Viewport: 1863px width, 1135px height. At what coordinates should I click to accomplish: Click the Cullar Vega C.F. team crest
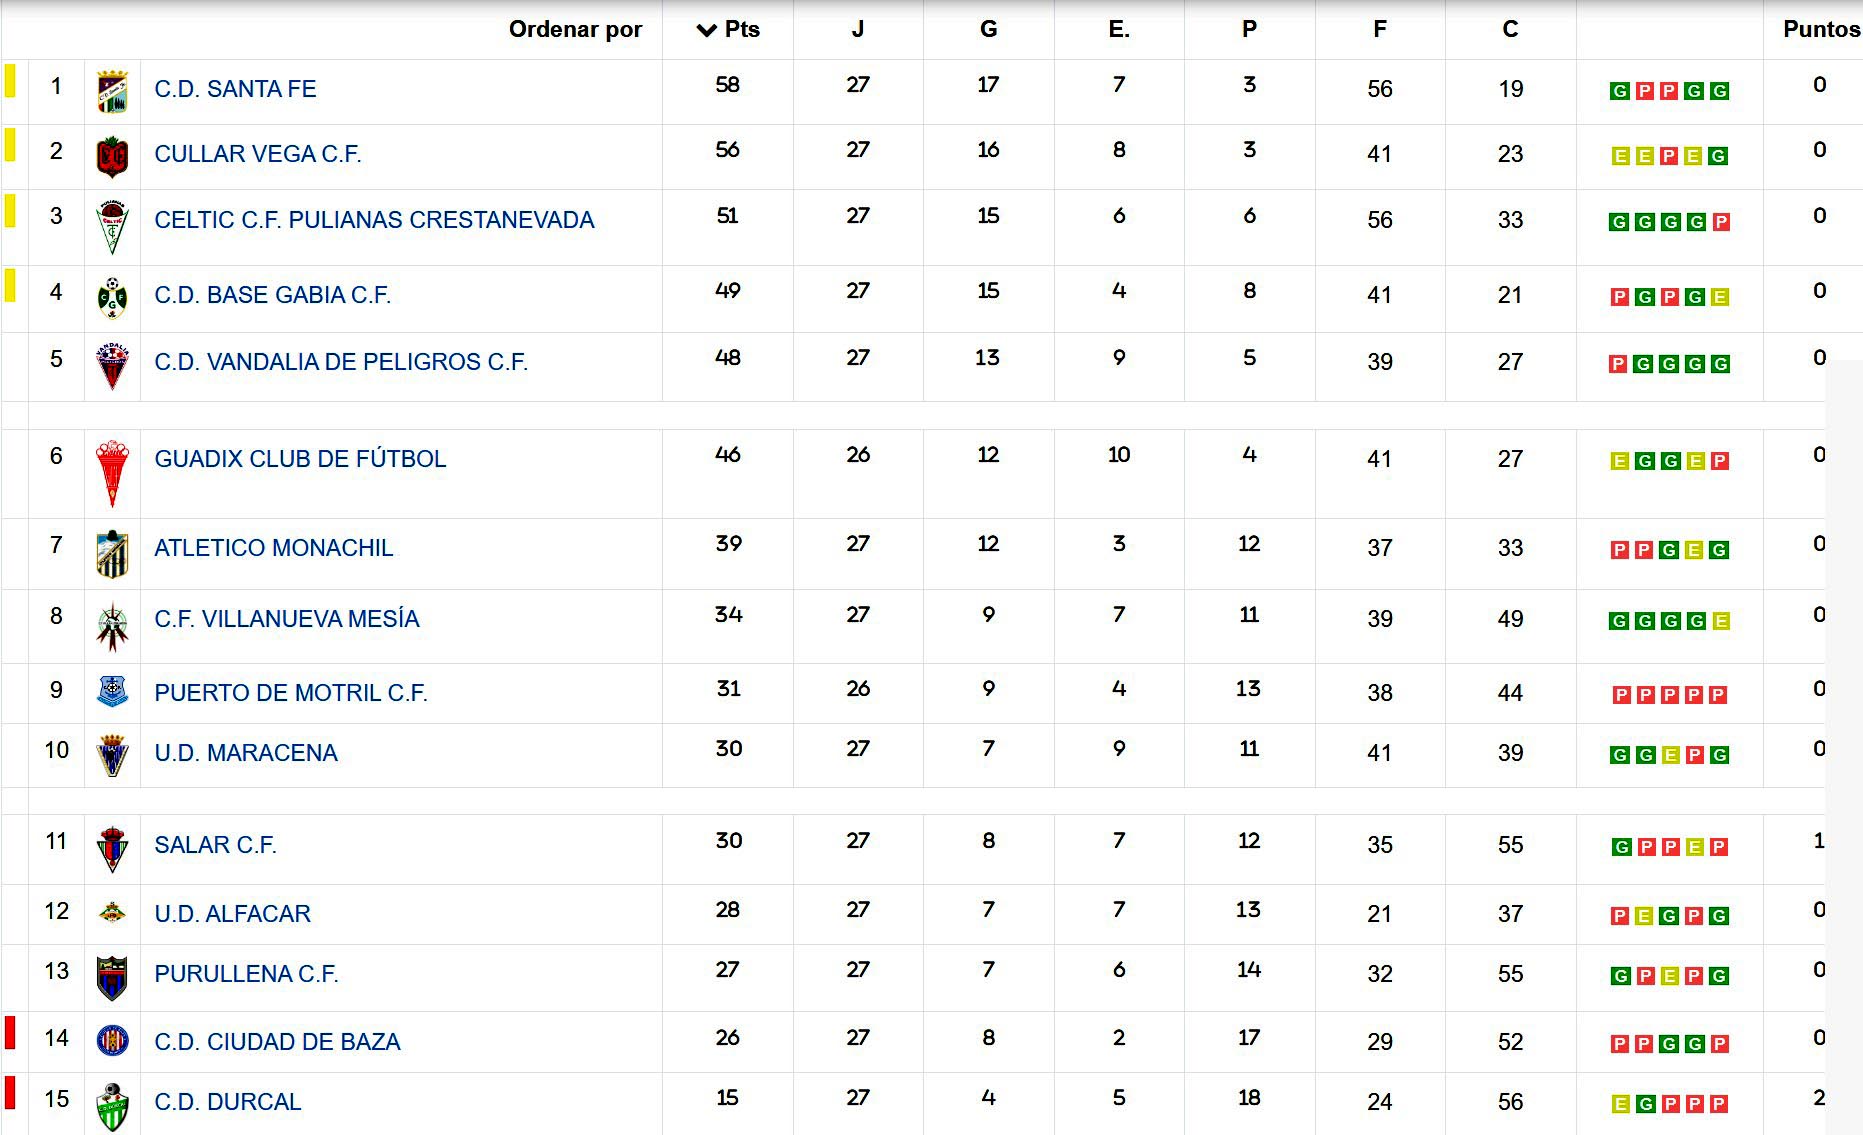click(112, 156)
